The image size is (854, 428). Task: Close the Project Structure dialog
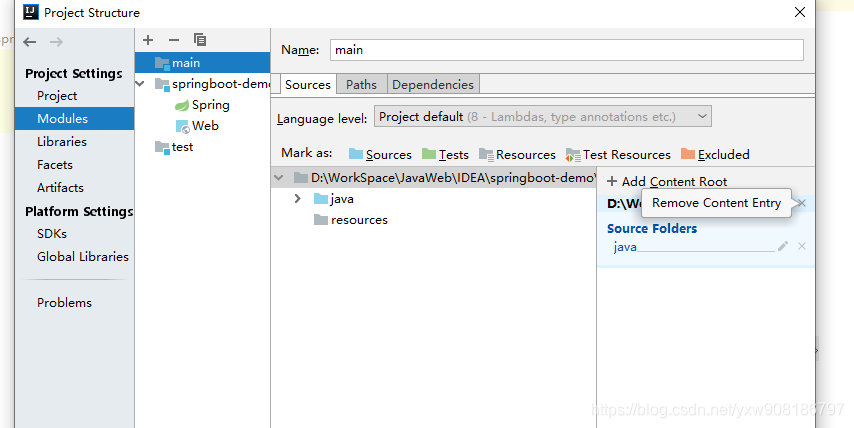coord(800,12)
